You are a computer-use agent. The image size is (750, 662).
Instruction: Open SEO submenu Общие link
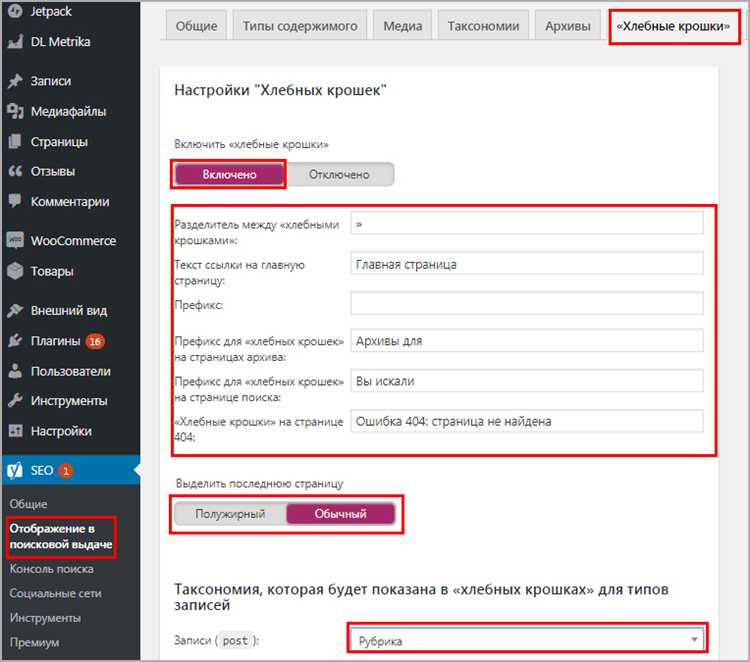click(x=28, y=504)
